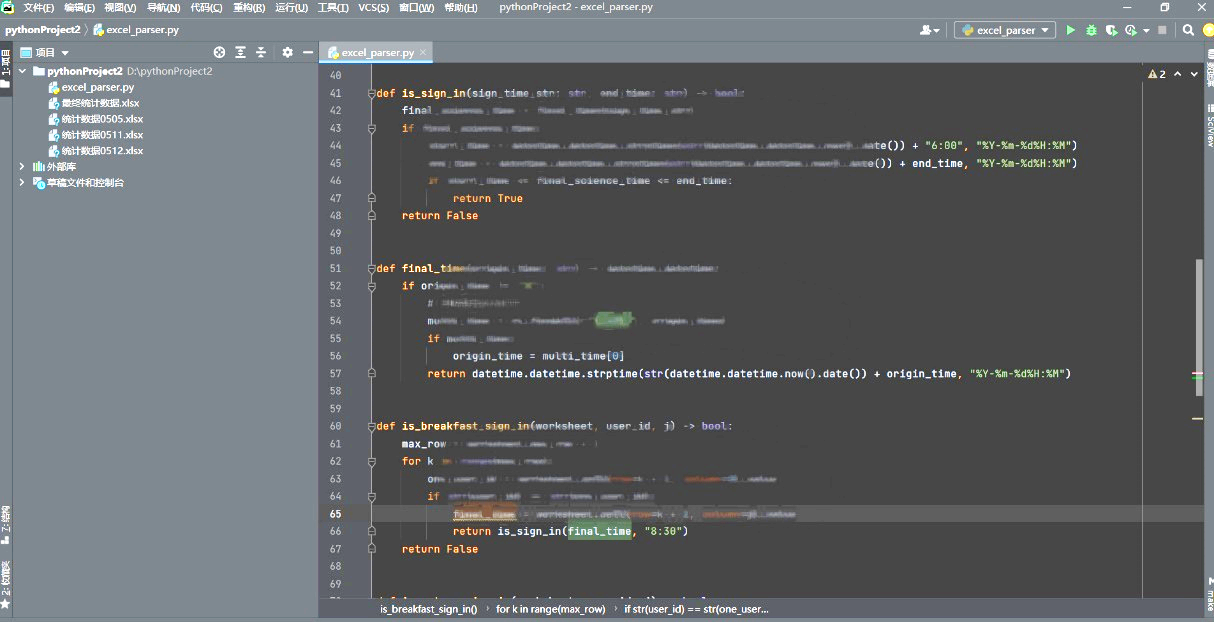Select 统计数据0511.xlsx in the project tree
1214x622 pixels.
pos(101,135)
